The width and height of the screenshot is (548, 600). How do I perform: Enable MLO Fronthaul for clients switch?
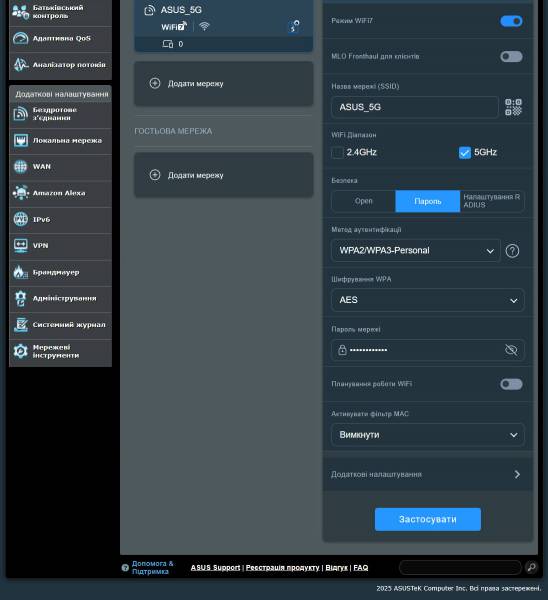tap(511, 57)
